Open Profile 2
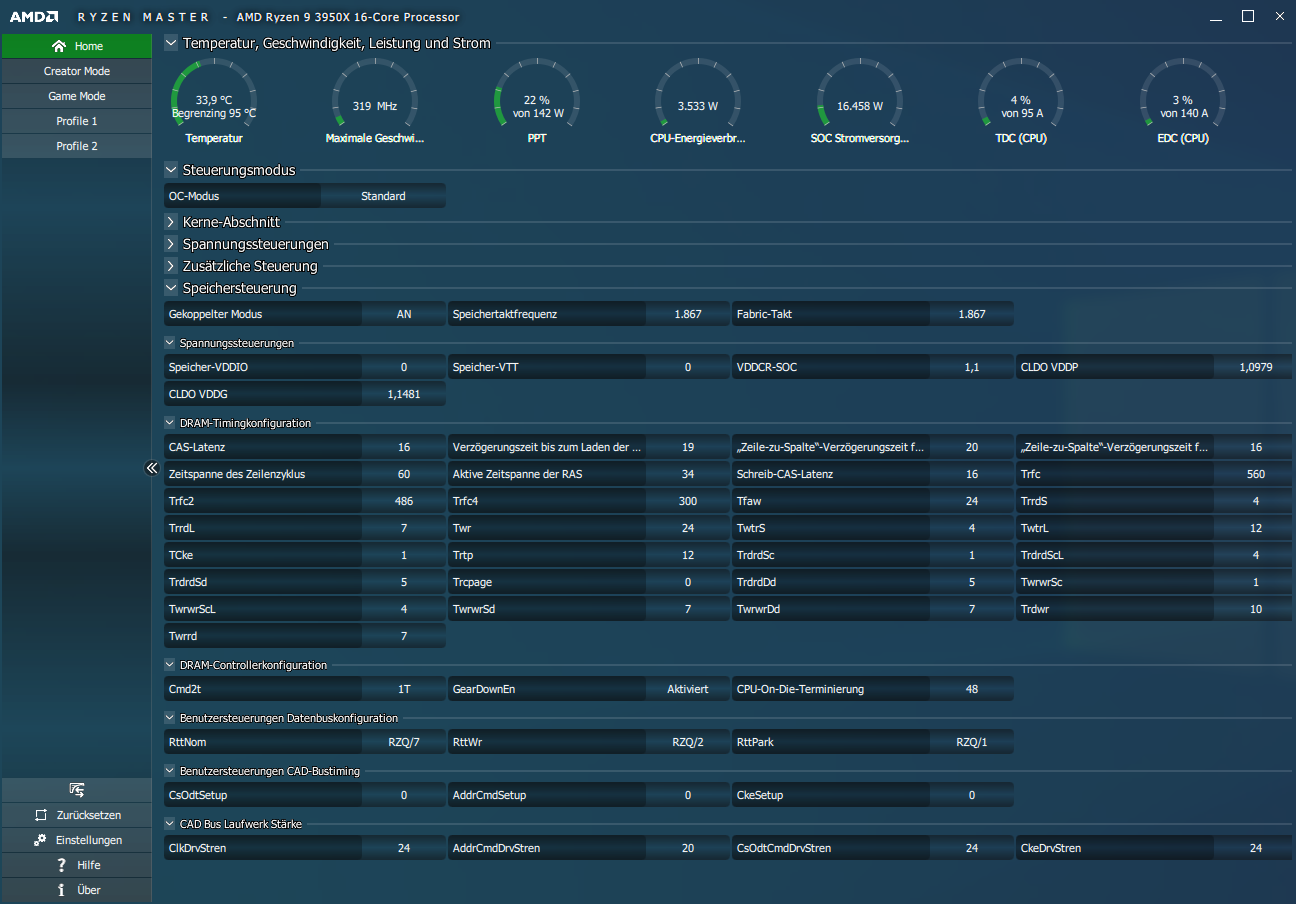Viewport: 1296px width, 904px height. pos(77,146)
